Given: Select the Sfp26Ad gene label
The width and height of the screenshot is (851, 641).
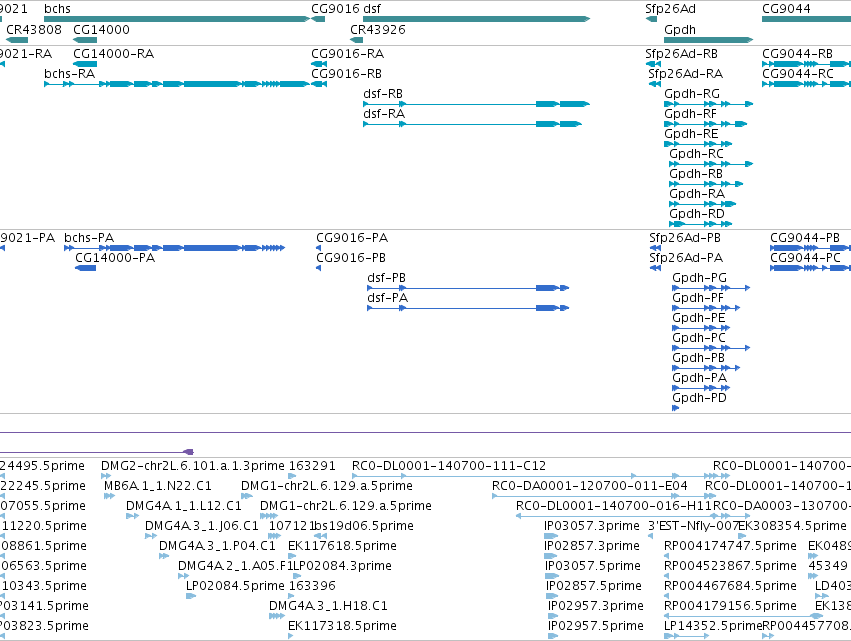Looking at the screenshot, I should click(670, 9).
